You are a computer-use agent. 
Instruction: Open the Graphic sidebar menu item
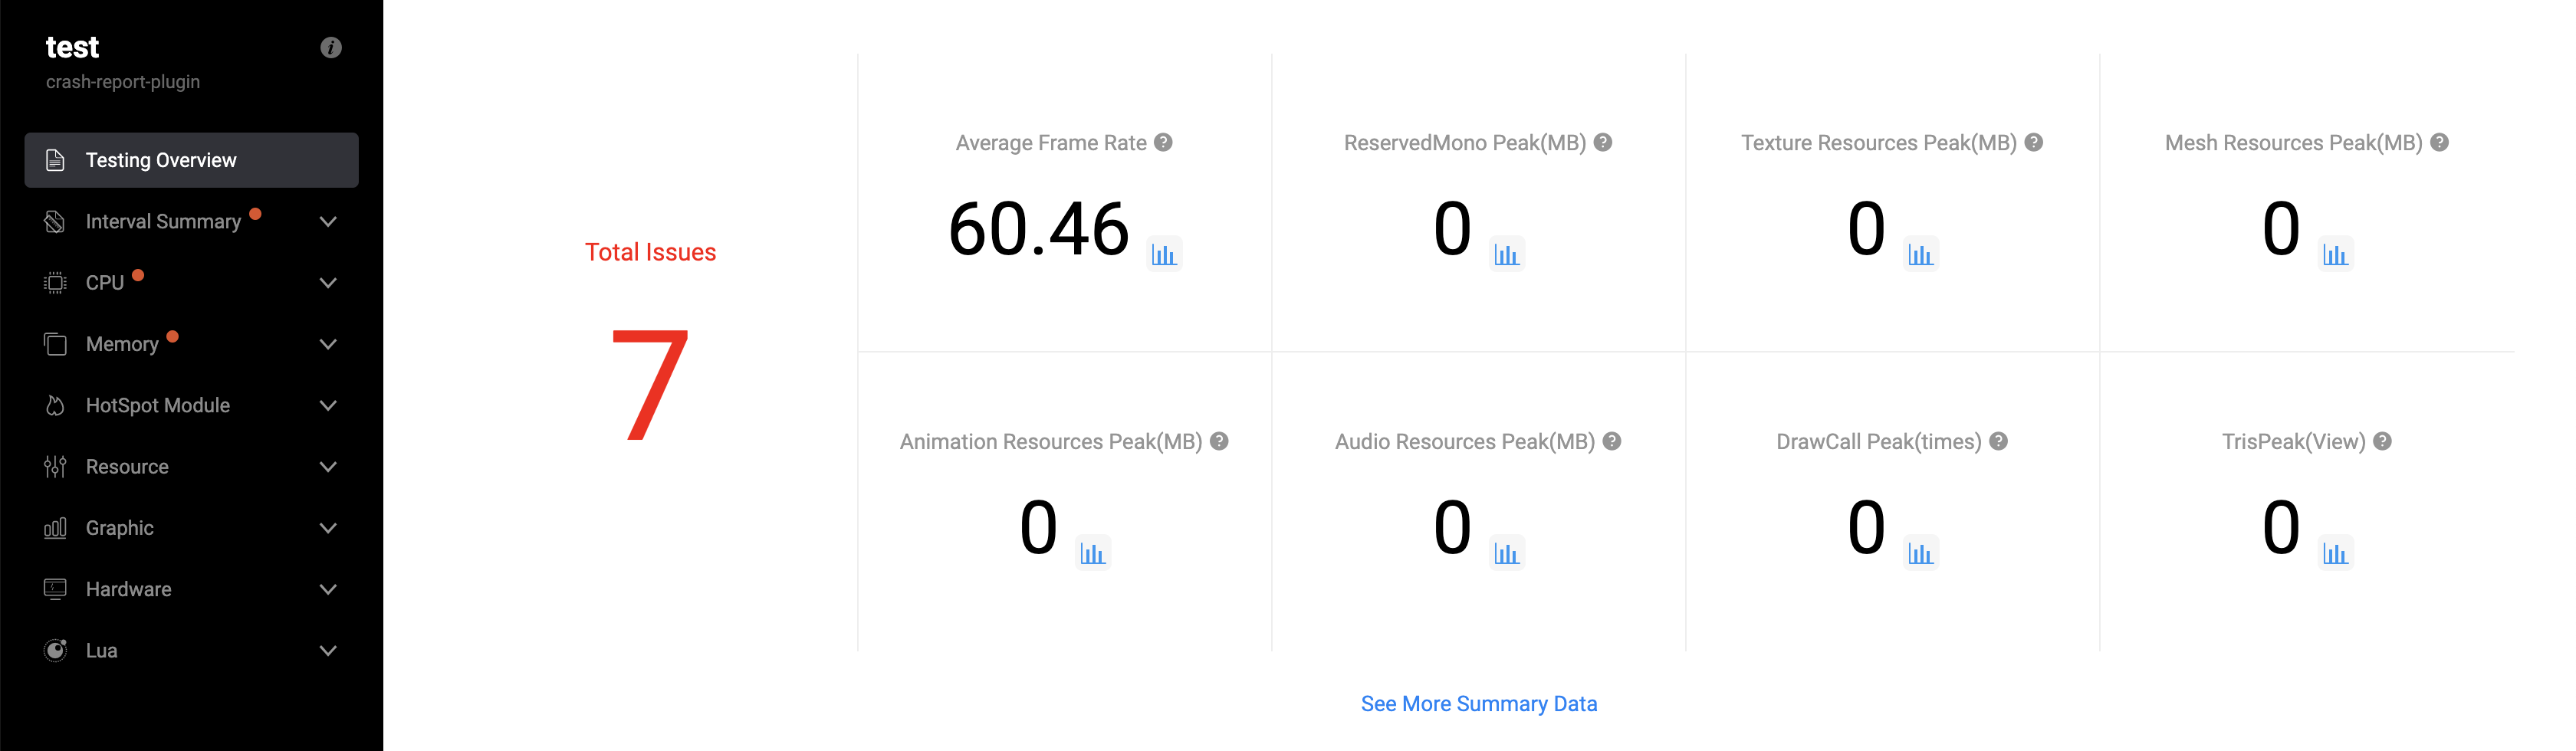[120, 528]
